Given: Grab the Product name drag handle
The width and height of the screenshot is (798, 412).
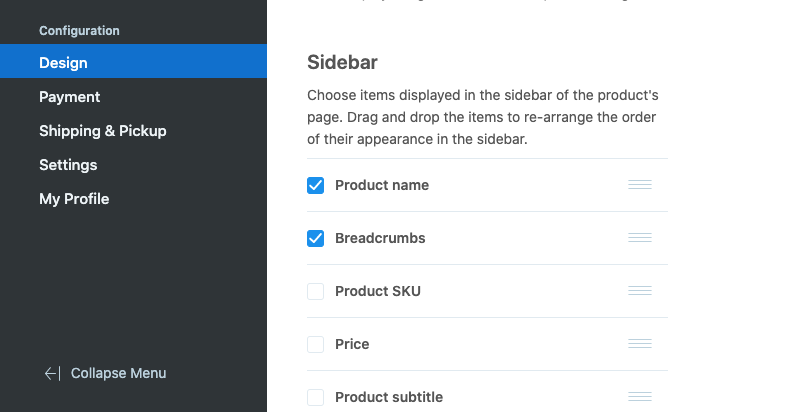Looking at the screenshot, I should (640, 185).
